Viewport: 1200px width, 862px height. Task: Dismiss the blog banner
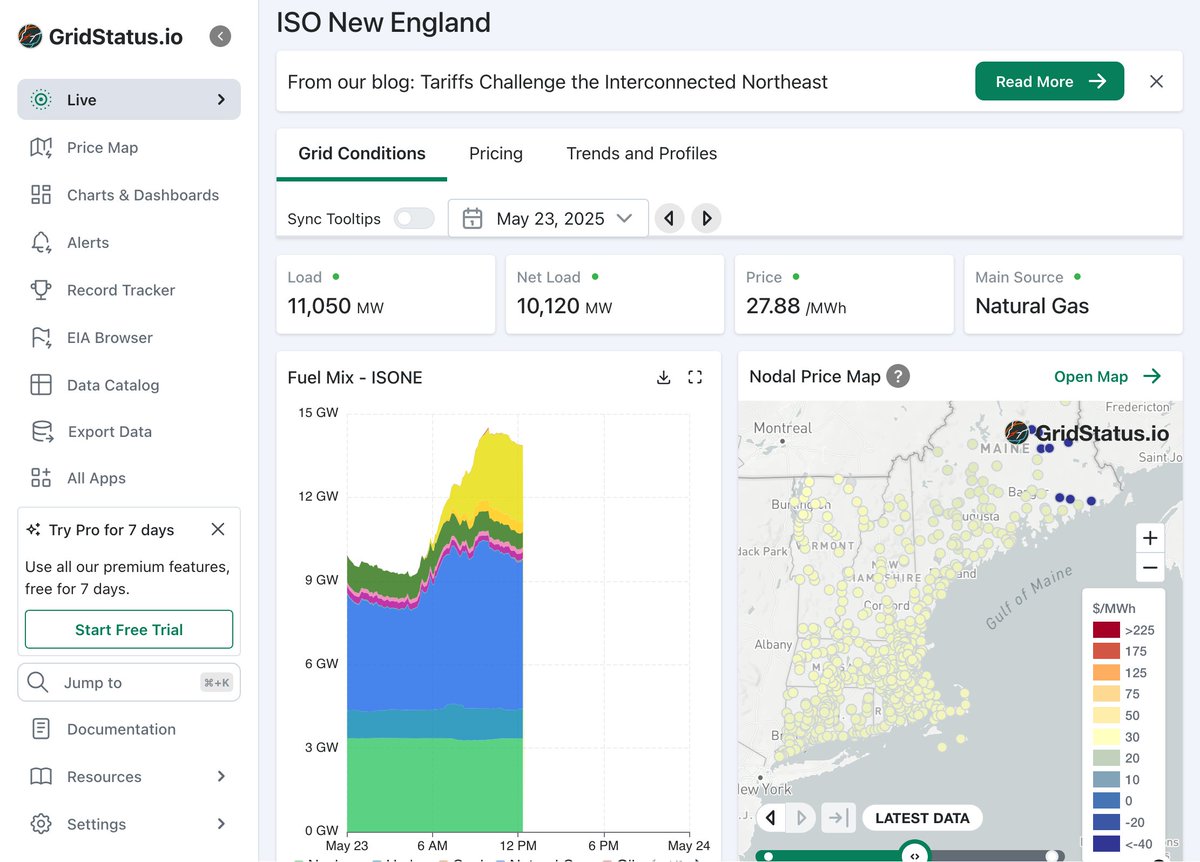tap(1156, 82)
